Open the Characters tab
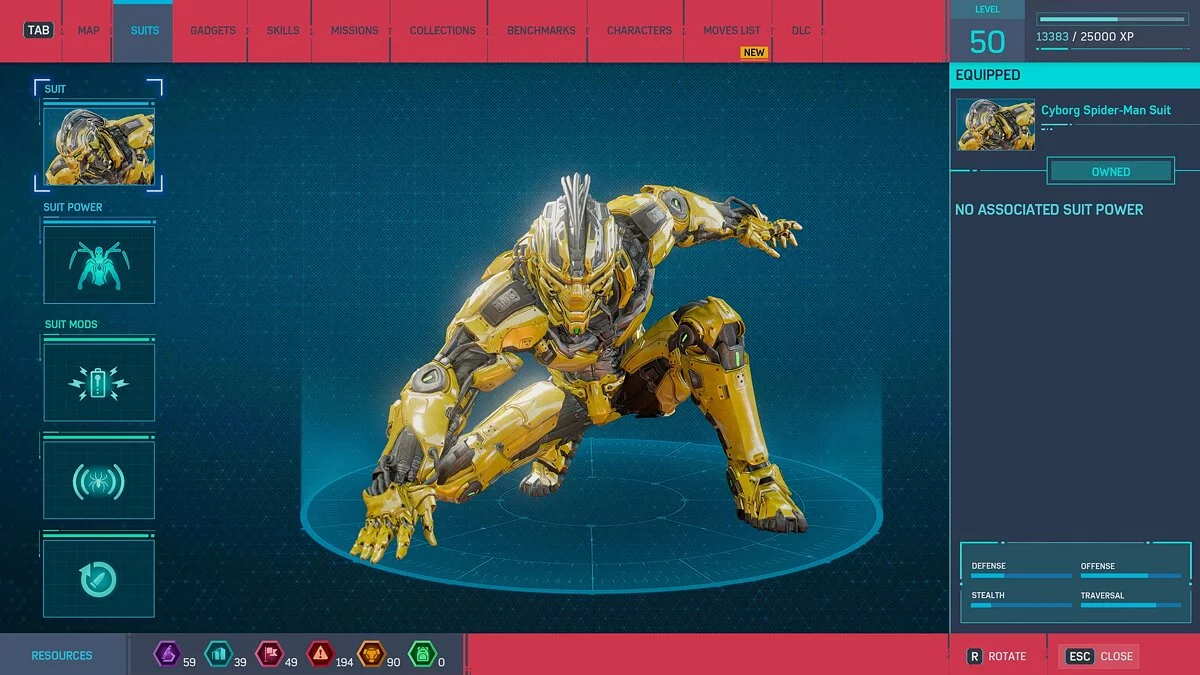Image resolution: width=1200 pixels, height=675 pixels. point(639,31)
